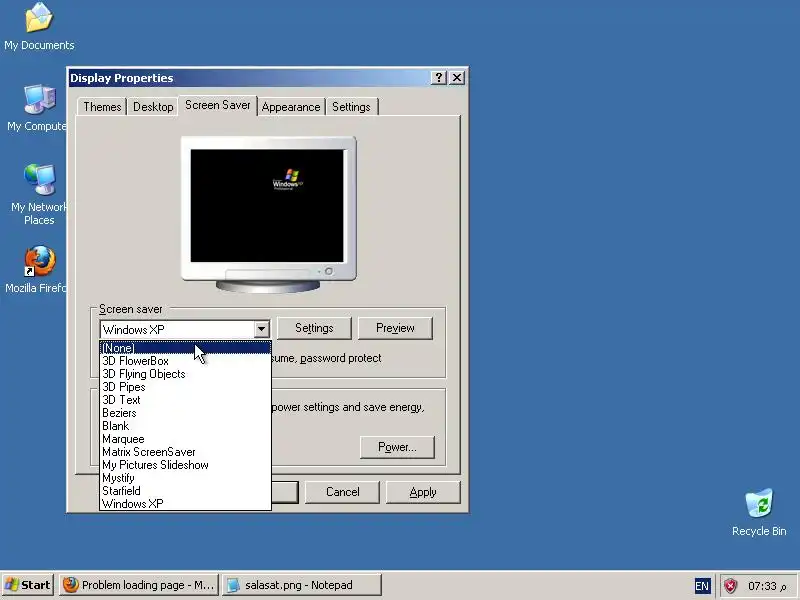
Task: Click the screen saver Settings button
Action: click(x=314, y=328)
